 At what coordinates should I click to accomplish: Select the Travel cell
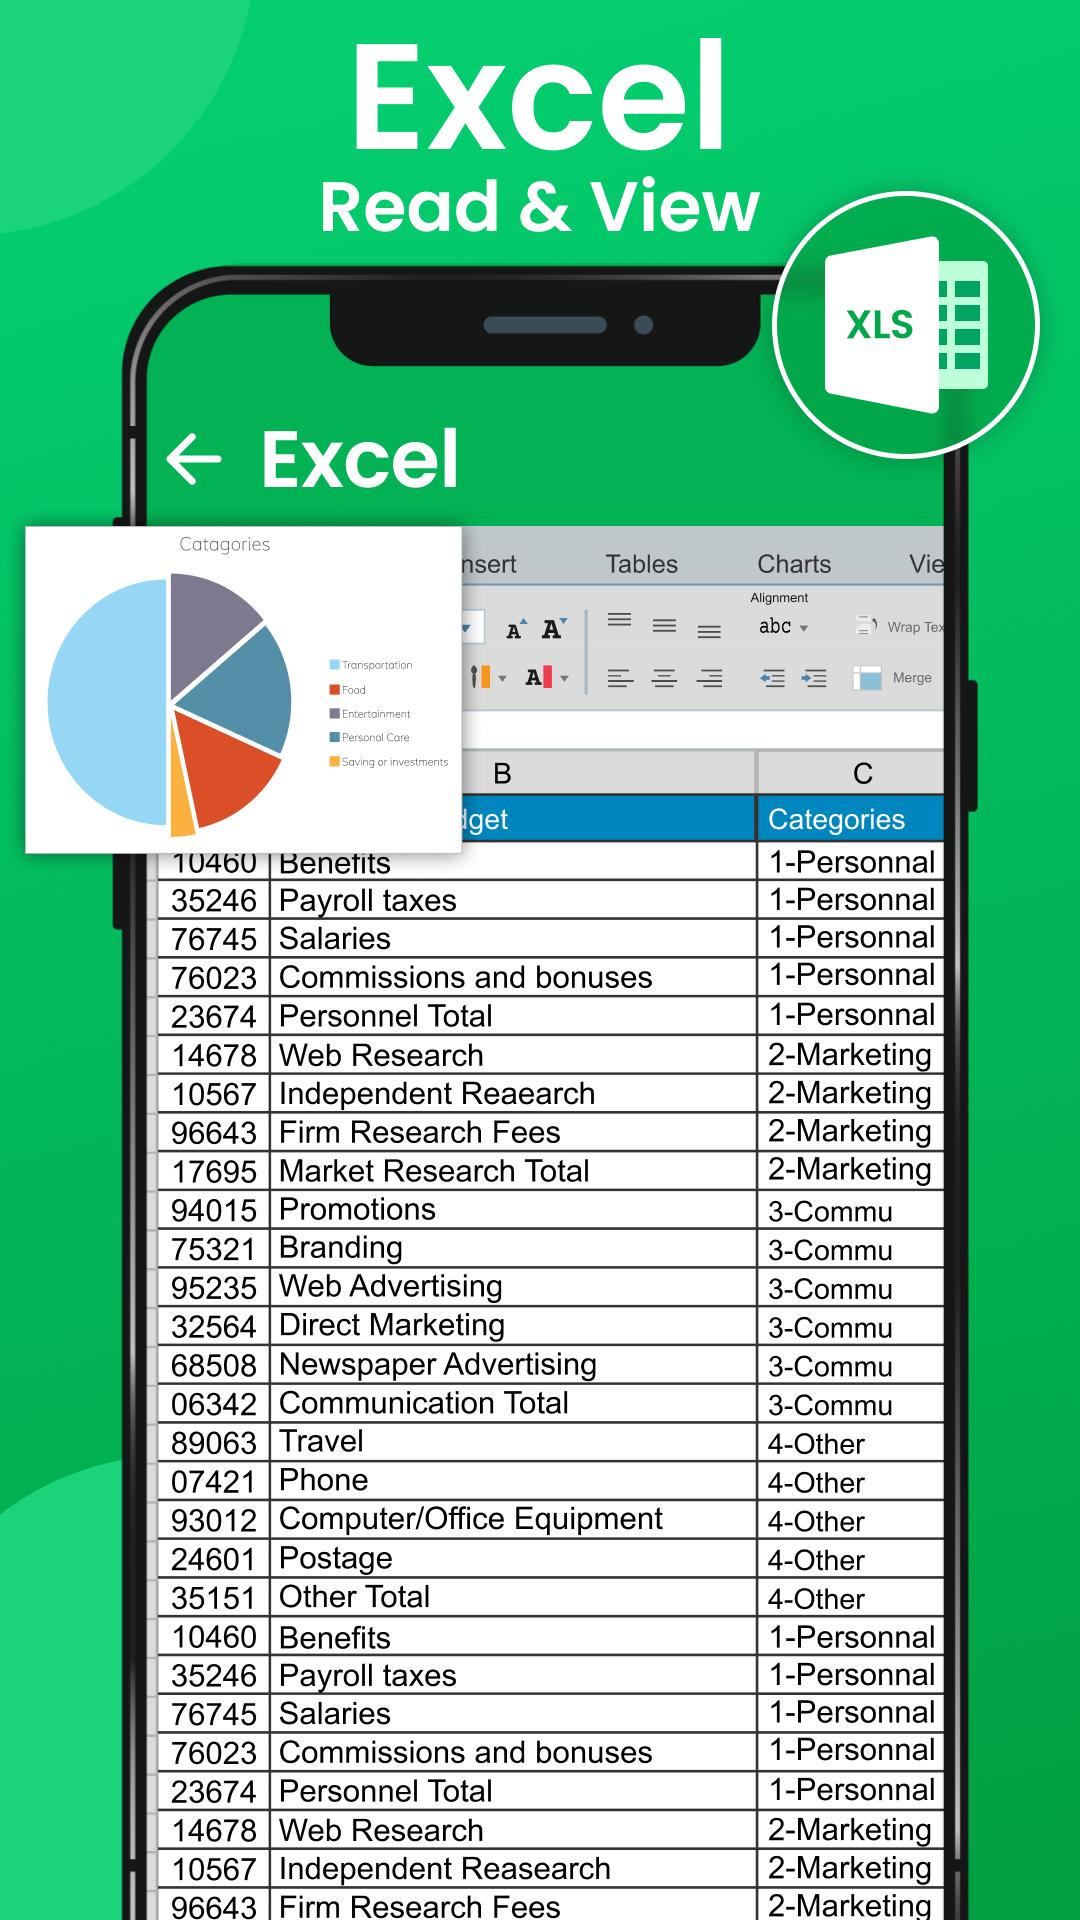(x=513, y=1442)
